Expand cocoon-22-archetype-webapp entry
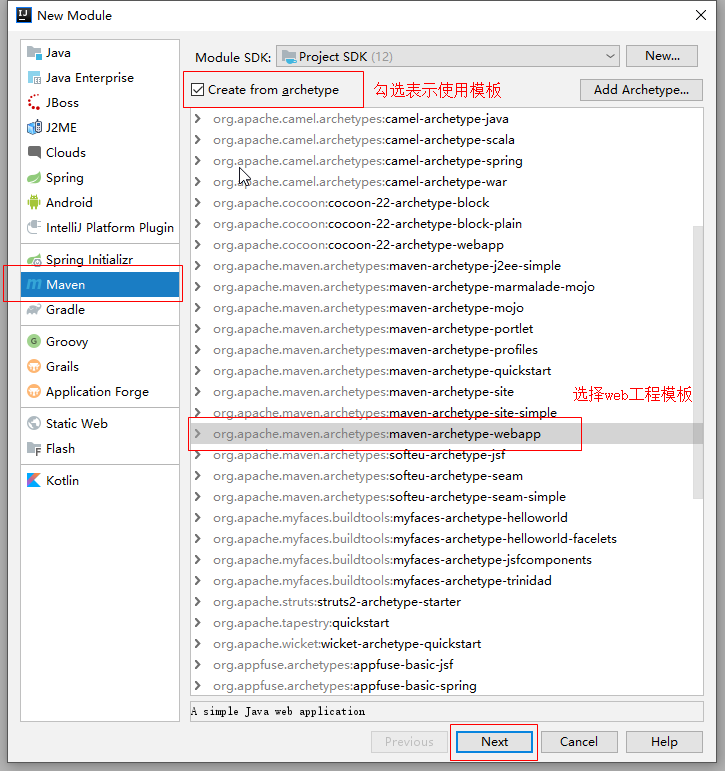This screenshot has height=771, width=725. pos(198,244)
